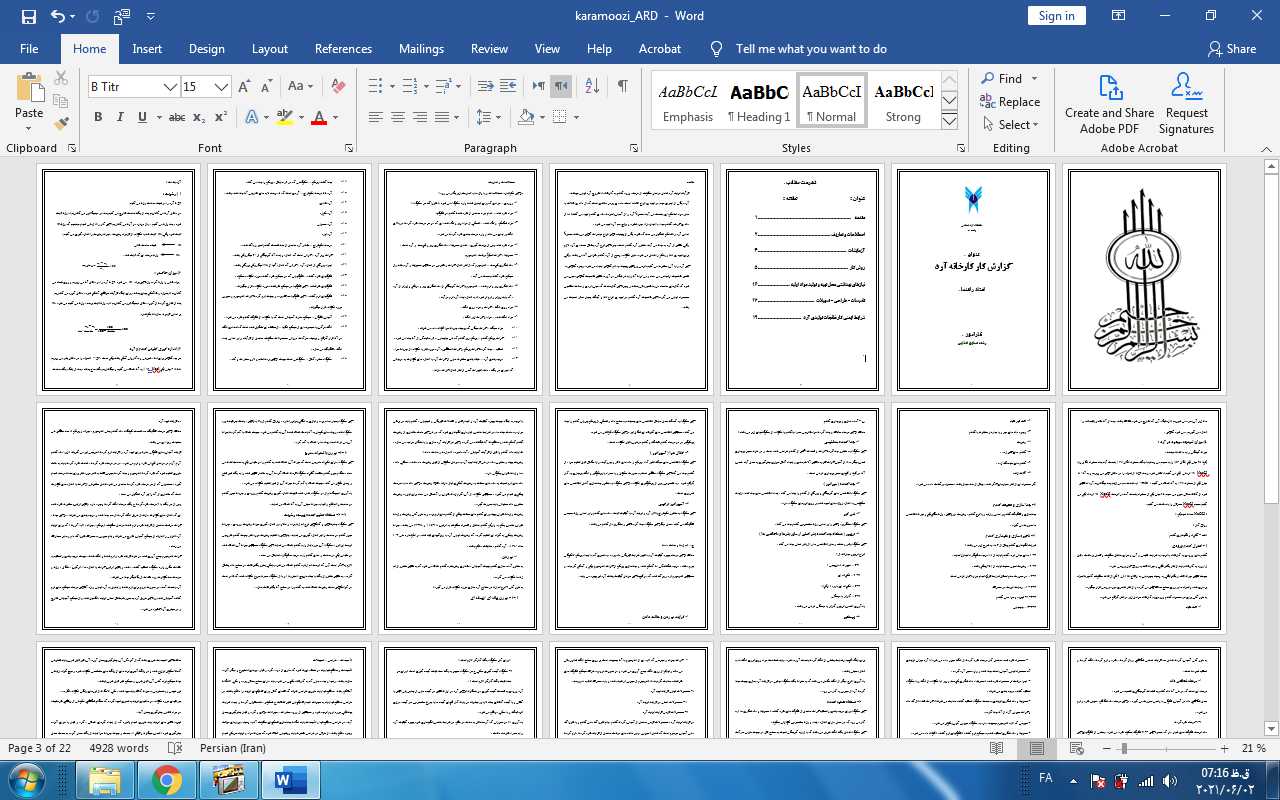Screen dimensions: 1280x800
Task: Click the Format Painter brush icon
Action: (61, 124)
